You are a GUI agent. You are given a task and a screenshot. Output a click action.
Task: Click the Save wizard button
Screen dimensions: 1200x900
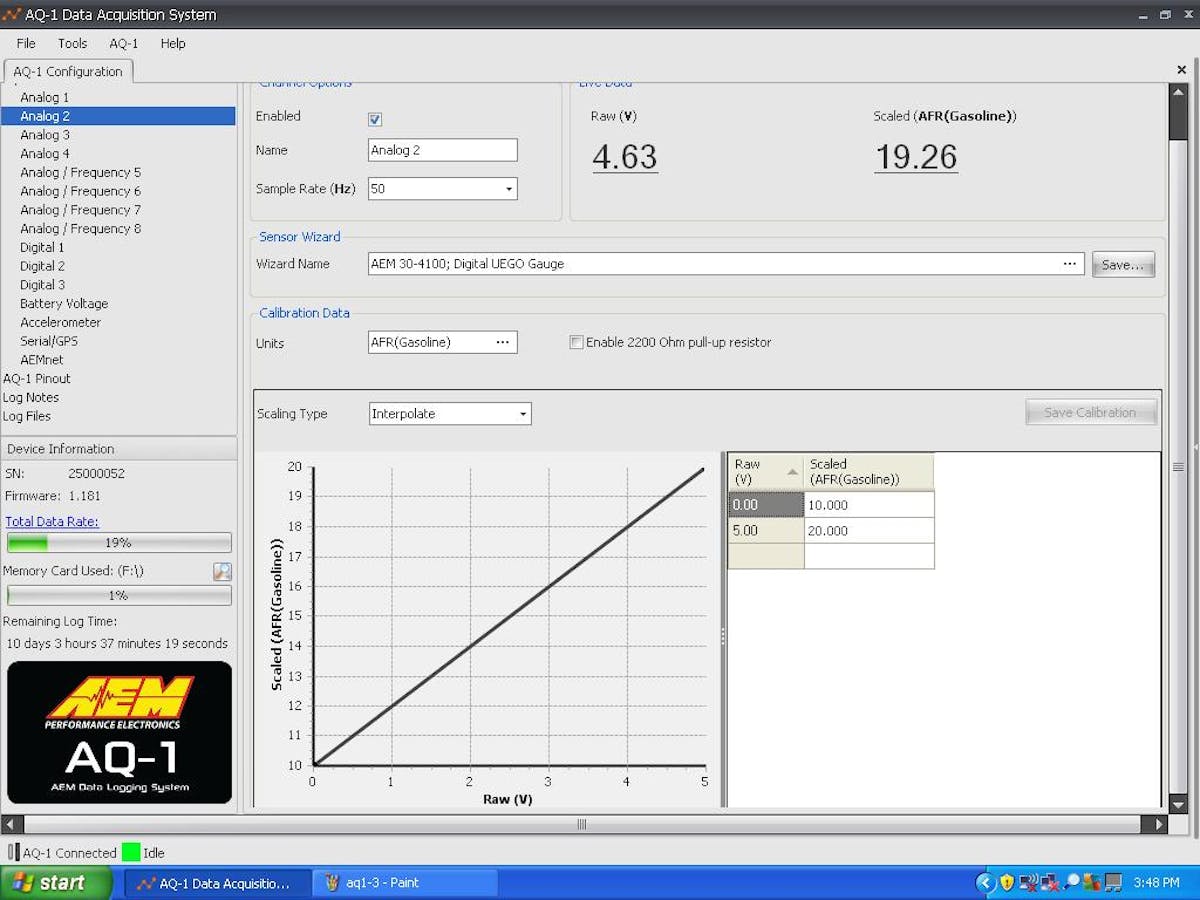tap(1122, 265)
